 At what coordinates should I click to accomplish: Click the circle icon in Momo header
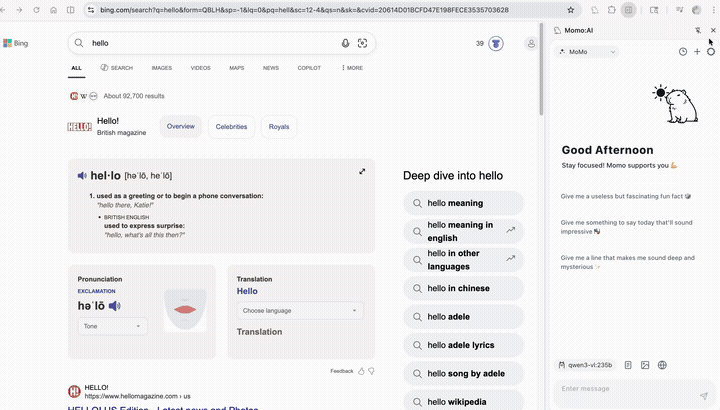711,52
